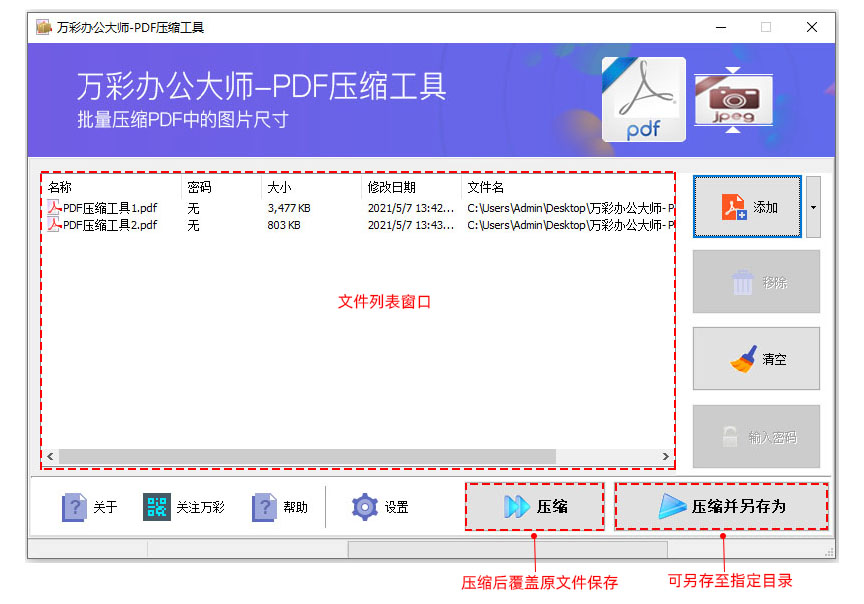Sort by the 大小 column header
The height and width of the screenshot is (604, 864).
coord(311,187)
